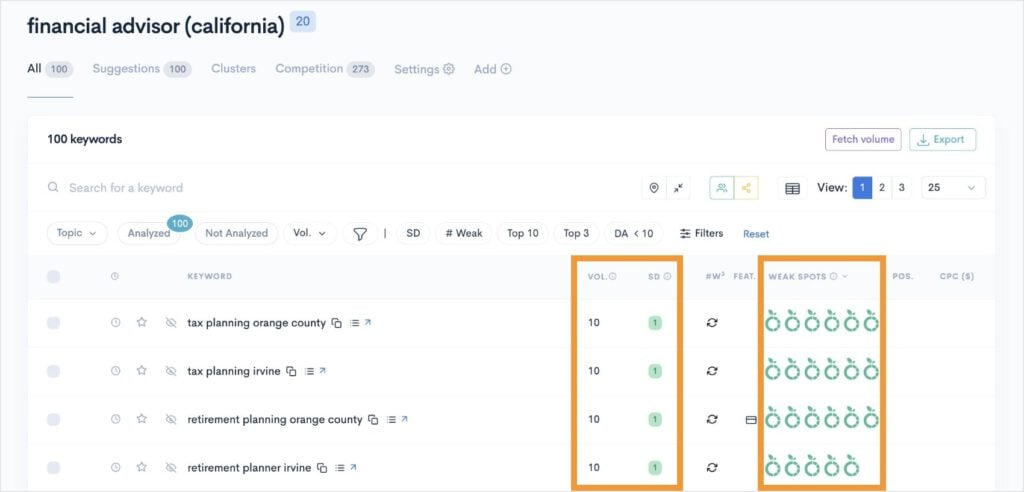Toggle the select-all keywords checkbox in header

click(53, 276)
